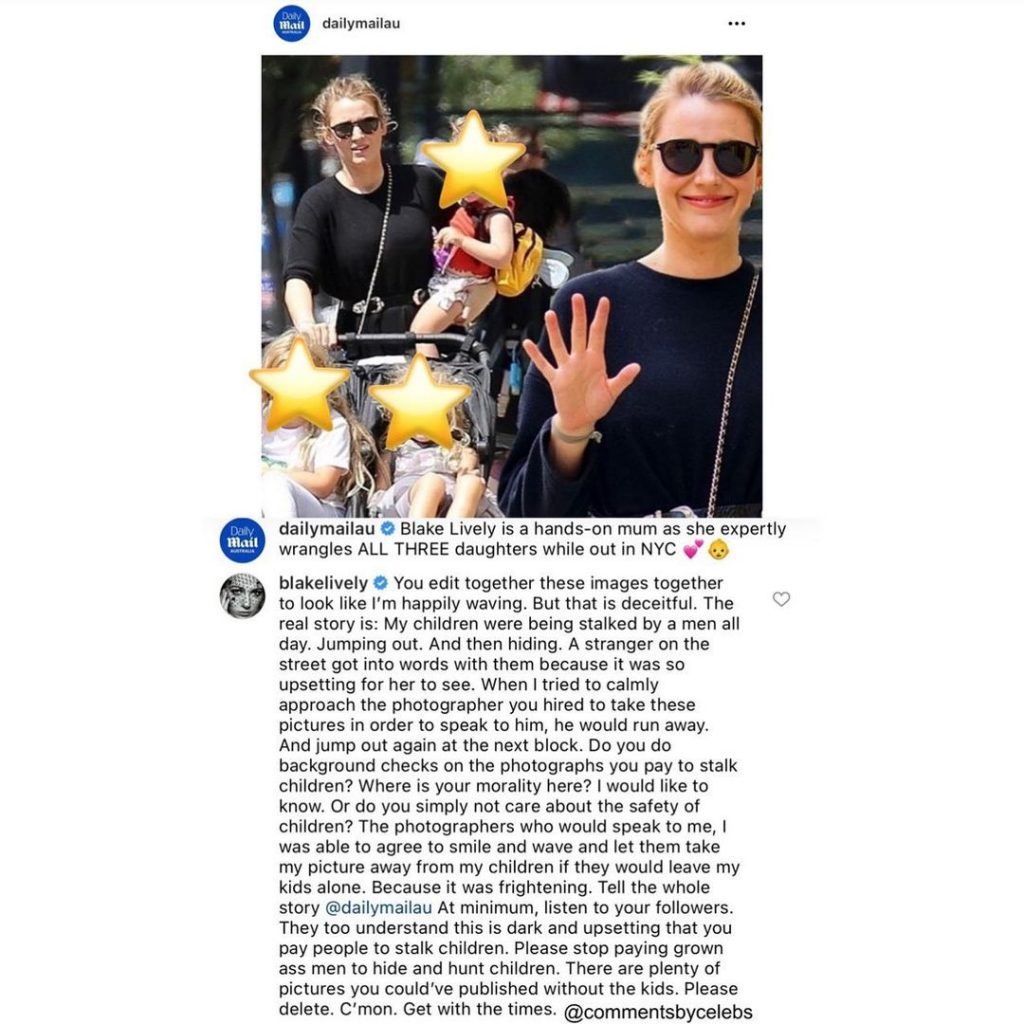Open the blakelively username in the comment

(x=323, y=583)
